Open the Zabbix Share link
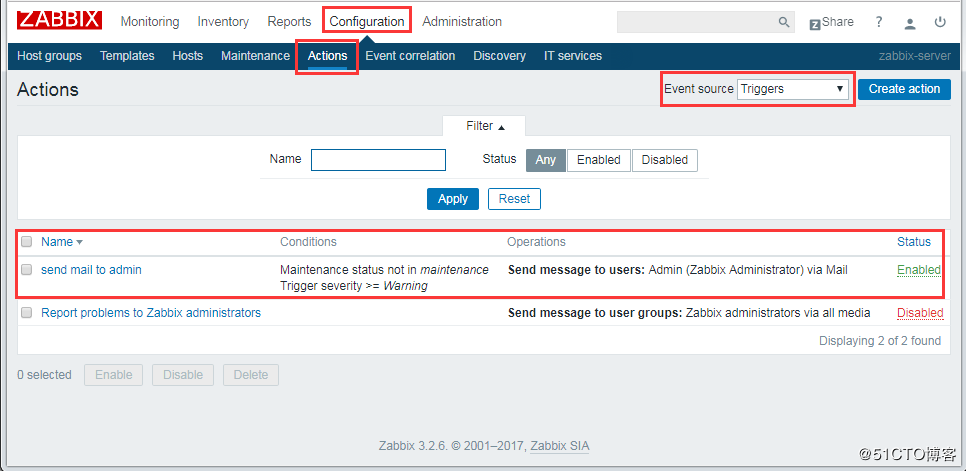 pyautogui.click(x=831, y=22)
